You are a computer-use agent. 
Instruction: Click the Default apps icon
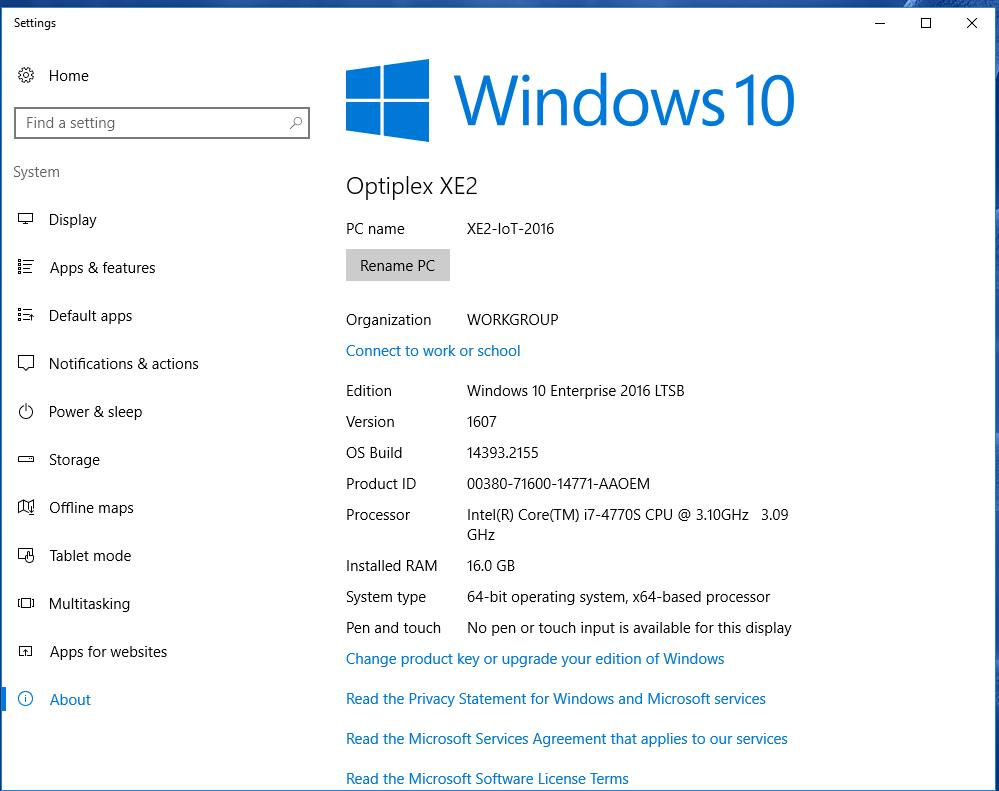(x=25, y=315)
